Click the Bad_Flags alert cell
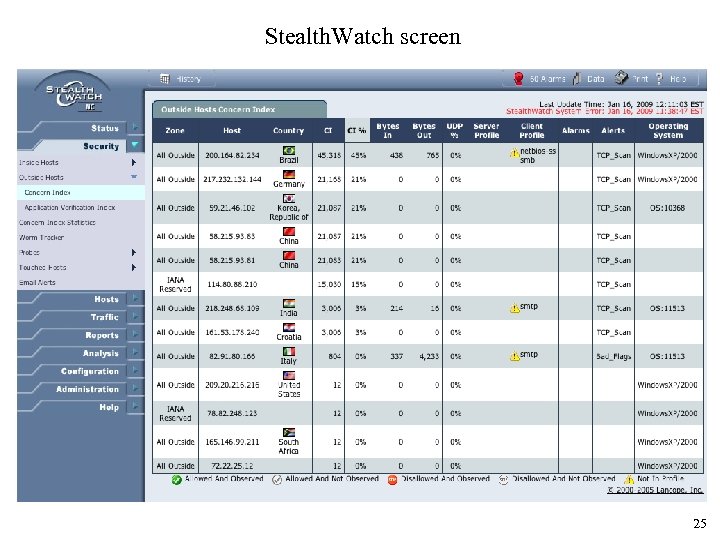This screenshot has height=540, width=720. [x=613, y=356]
